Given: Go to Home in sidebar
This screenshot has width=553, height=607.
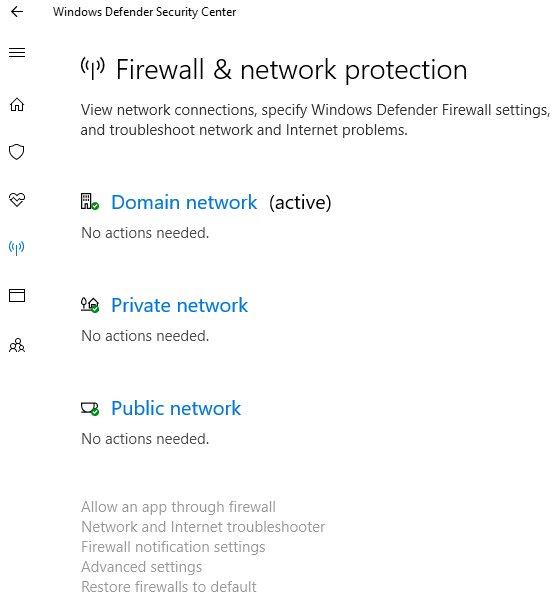Looking at the screenshot, I should pos(17,105).
